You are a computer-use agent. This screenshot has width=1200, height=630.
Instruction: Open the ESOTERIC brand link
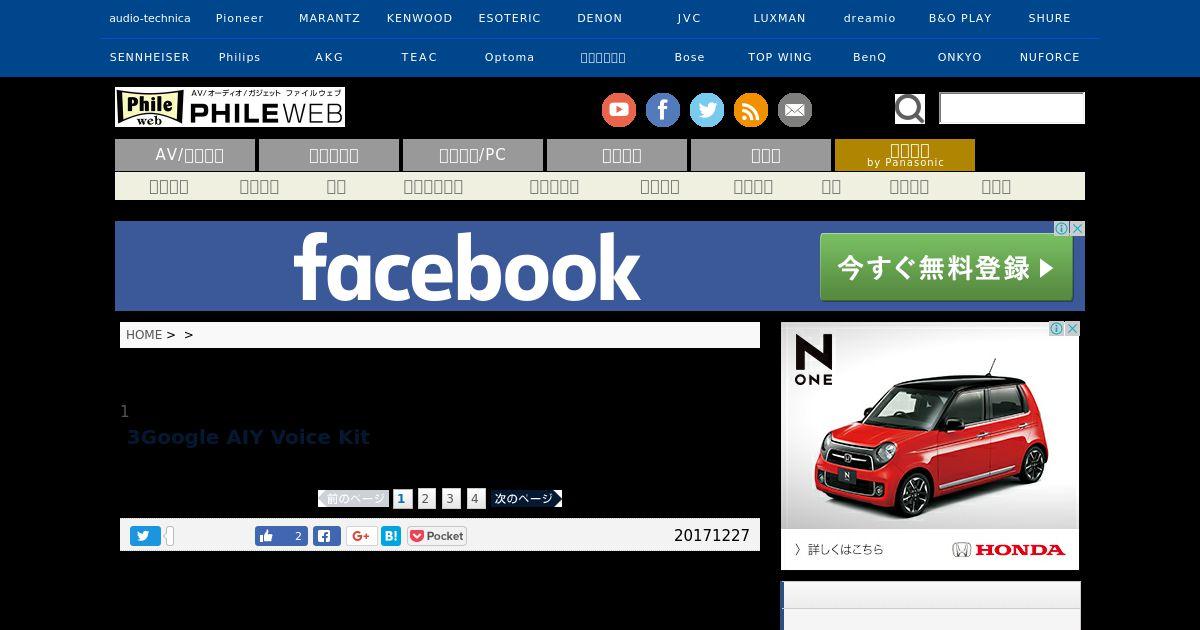[510, 18]
